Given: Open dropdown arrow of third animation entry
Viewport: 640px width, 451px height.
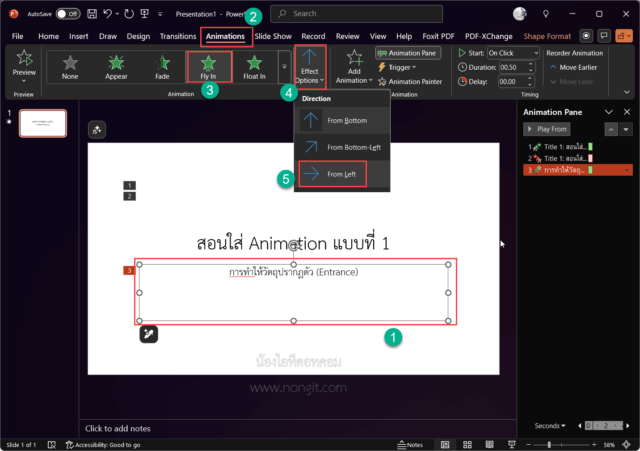Looking at the screenshot, I should 627,170.
